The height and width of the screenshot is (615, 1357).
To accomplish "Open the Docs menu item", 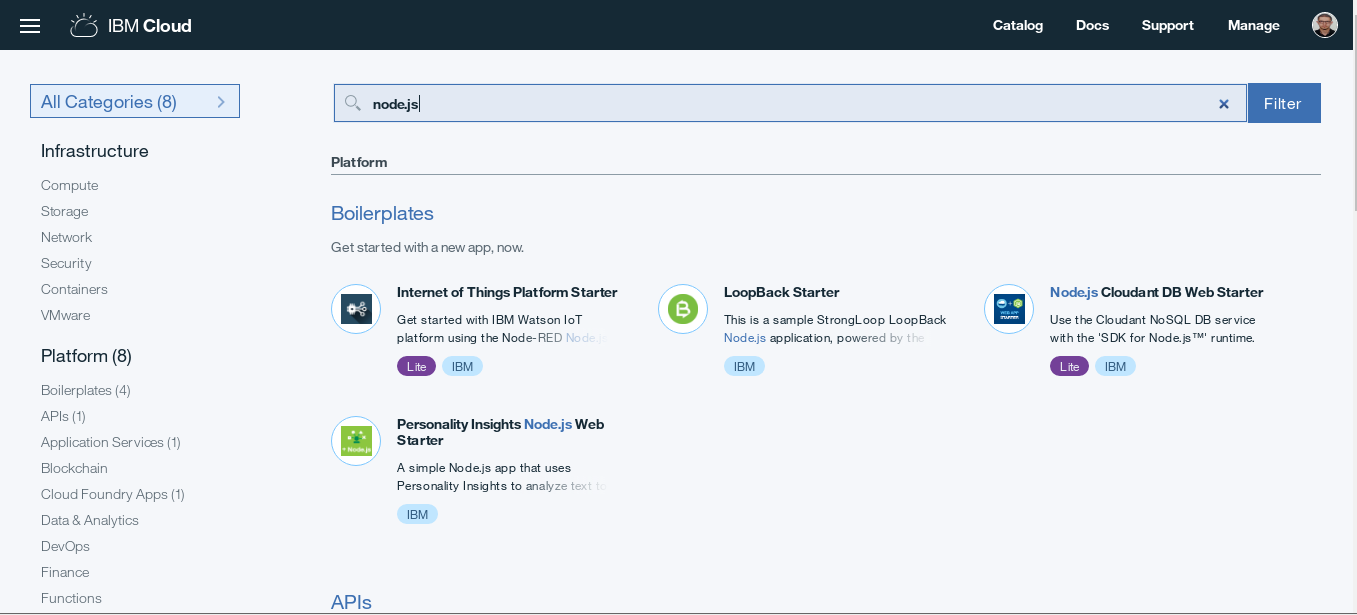I will 1092,26.
